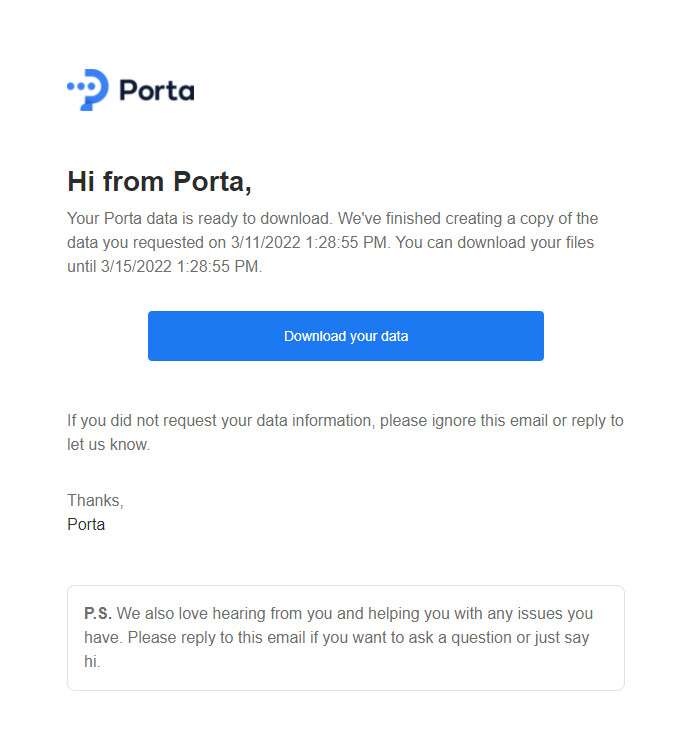The height and width of the screenshot is (747, 691).
Task: Click the three dots on Porta logo
Action: point(80,87)
